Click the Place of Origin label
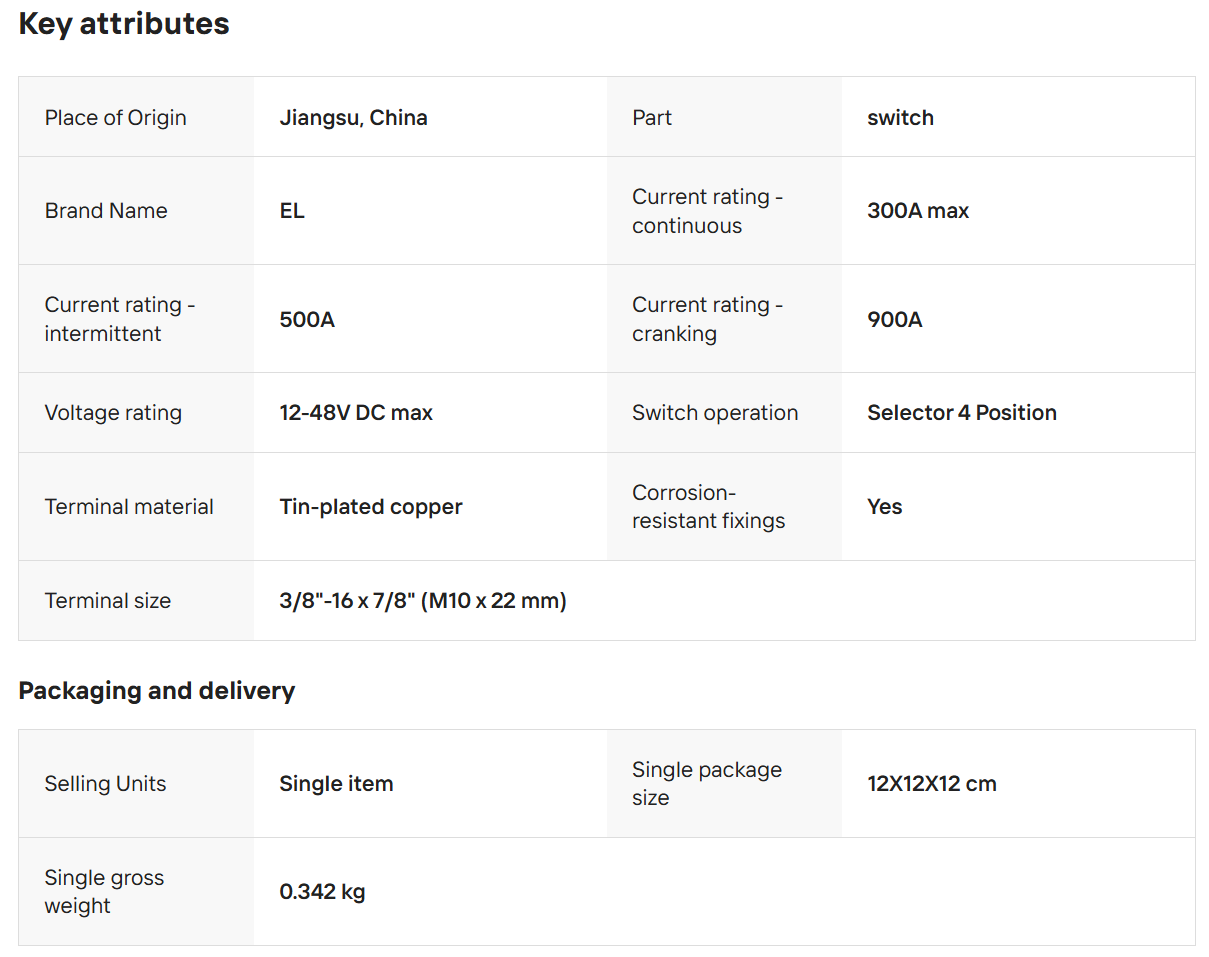This screenshot has height=957, width=1209. tap(115, 118)
